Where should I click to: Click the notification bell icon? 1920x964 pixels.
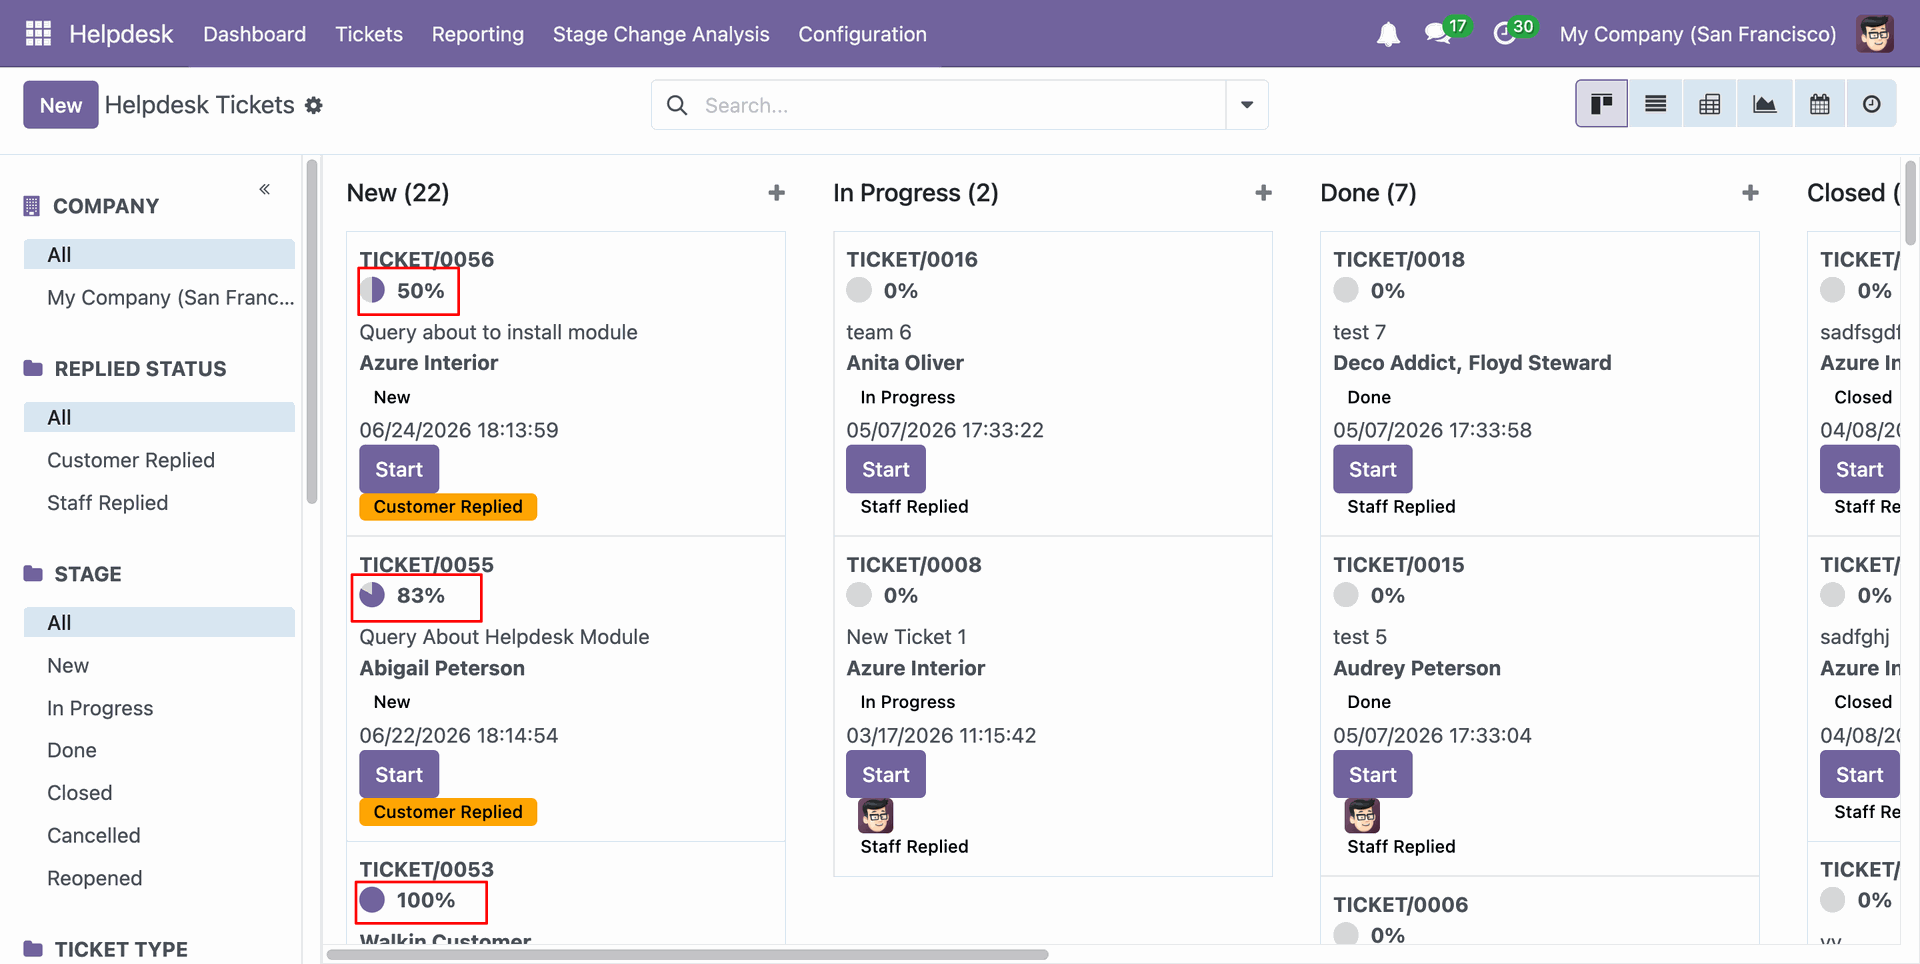[x=1388, y=34]
